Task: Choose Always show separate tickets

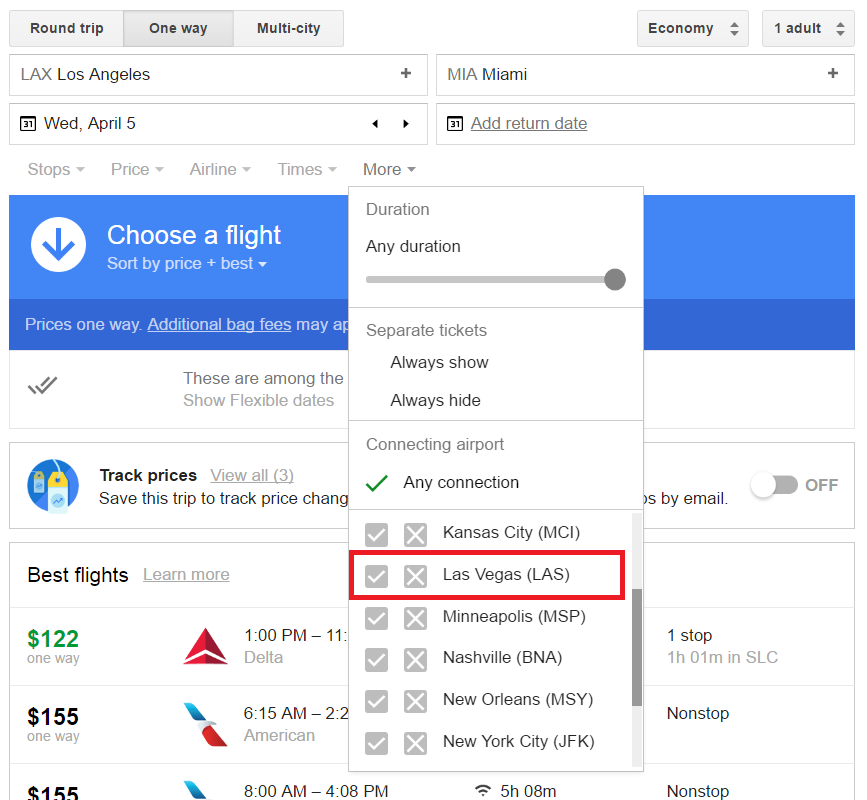Action: pyautogui.click(x=440, y=363)
